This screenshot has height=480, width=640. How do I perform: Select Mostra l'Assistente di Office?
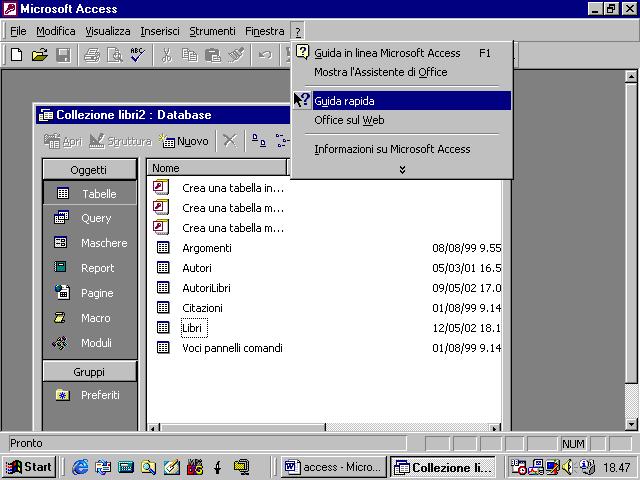(402, 72)
